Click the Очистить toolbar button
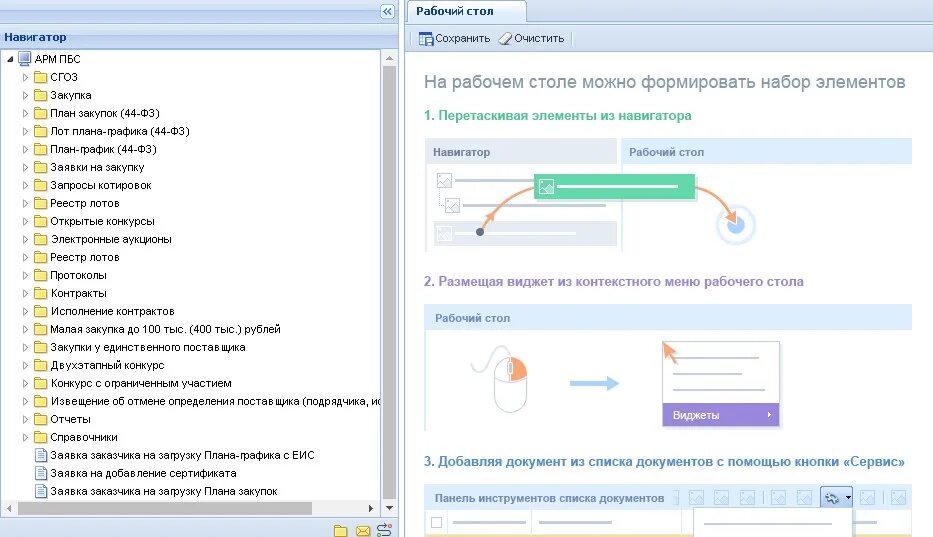The height and width of the screenshot is (537, 933). pyautogui.click(x=531, y=39)
